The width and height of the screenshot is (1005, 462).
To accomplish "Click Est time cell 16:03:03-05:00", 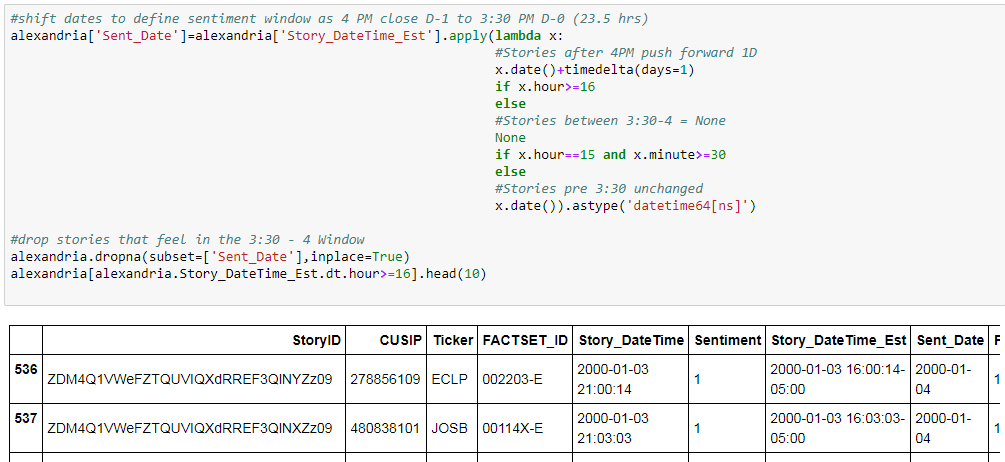I will (x=838, y=428).
